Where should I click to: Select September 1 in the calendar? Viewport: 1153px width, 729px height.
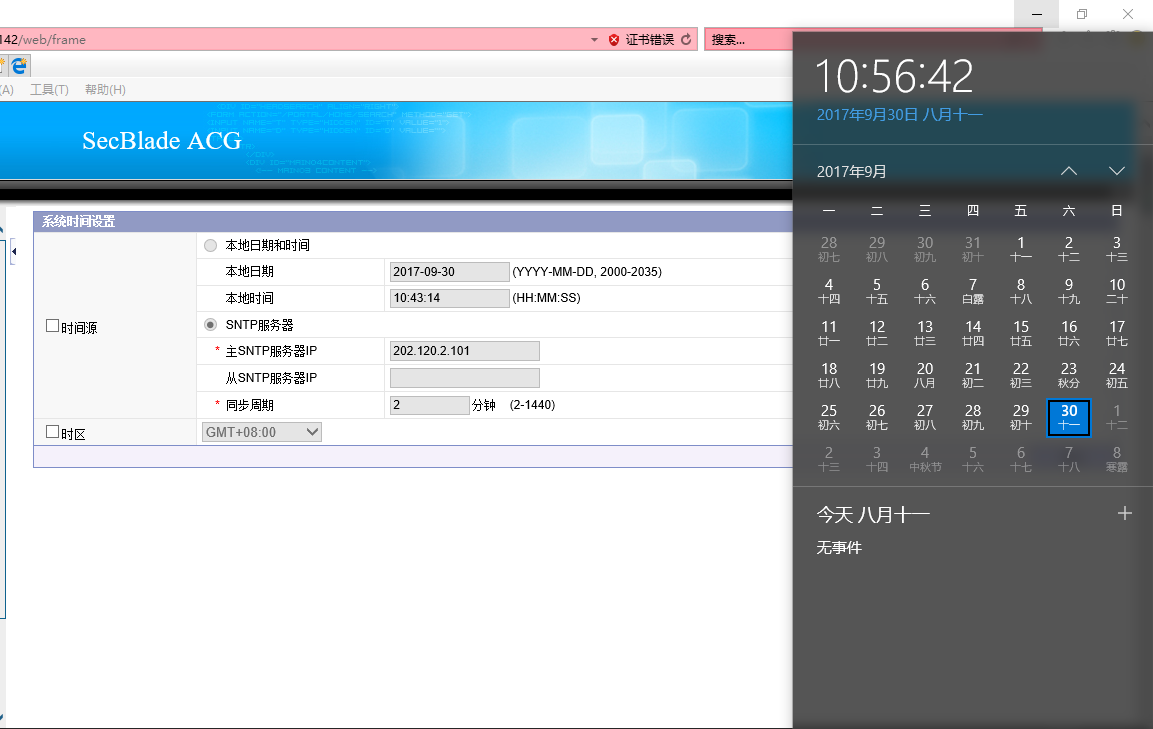click(1021, 249)
